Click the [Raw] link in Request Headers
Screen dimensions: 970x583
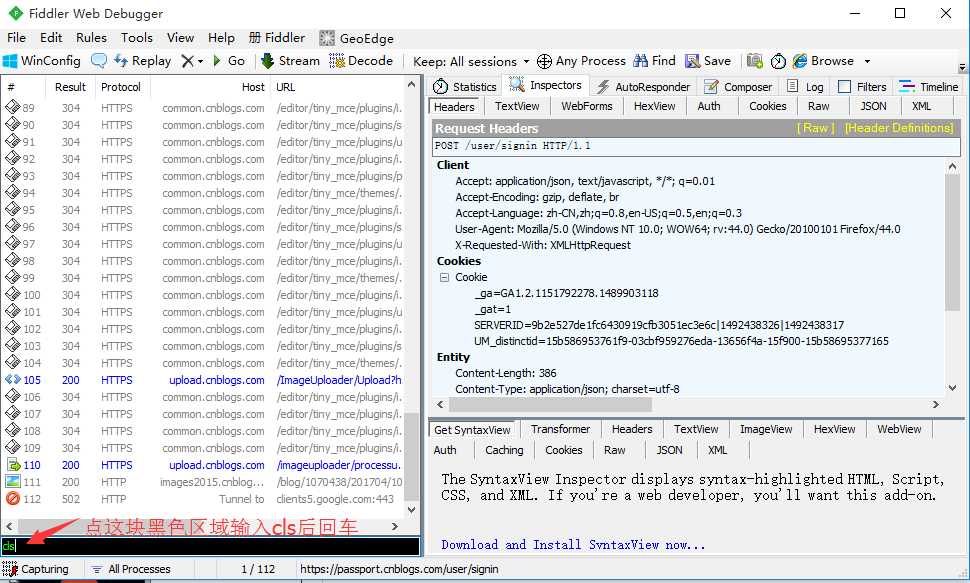pyautogui.click(x=815, y=128)
